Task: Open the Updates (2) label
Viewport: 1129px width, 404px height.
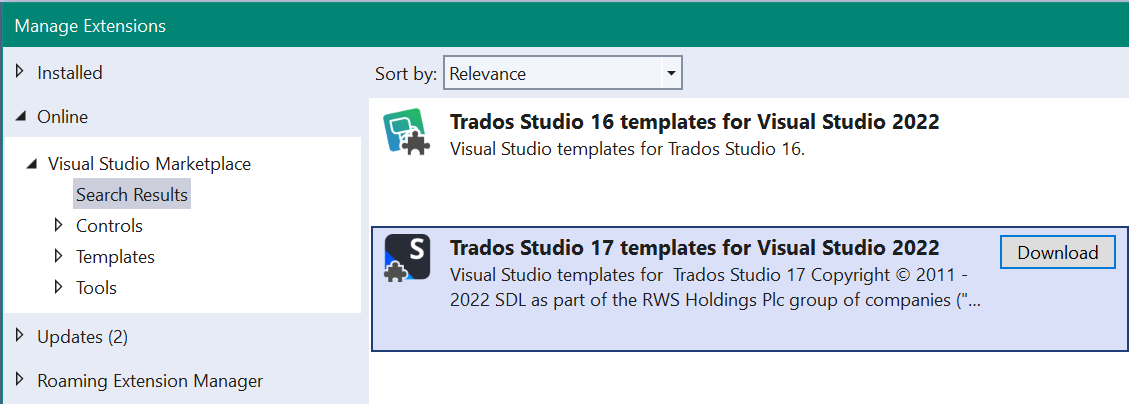Action: (82, 337)
